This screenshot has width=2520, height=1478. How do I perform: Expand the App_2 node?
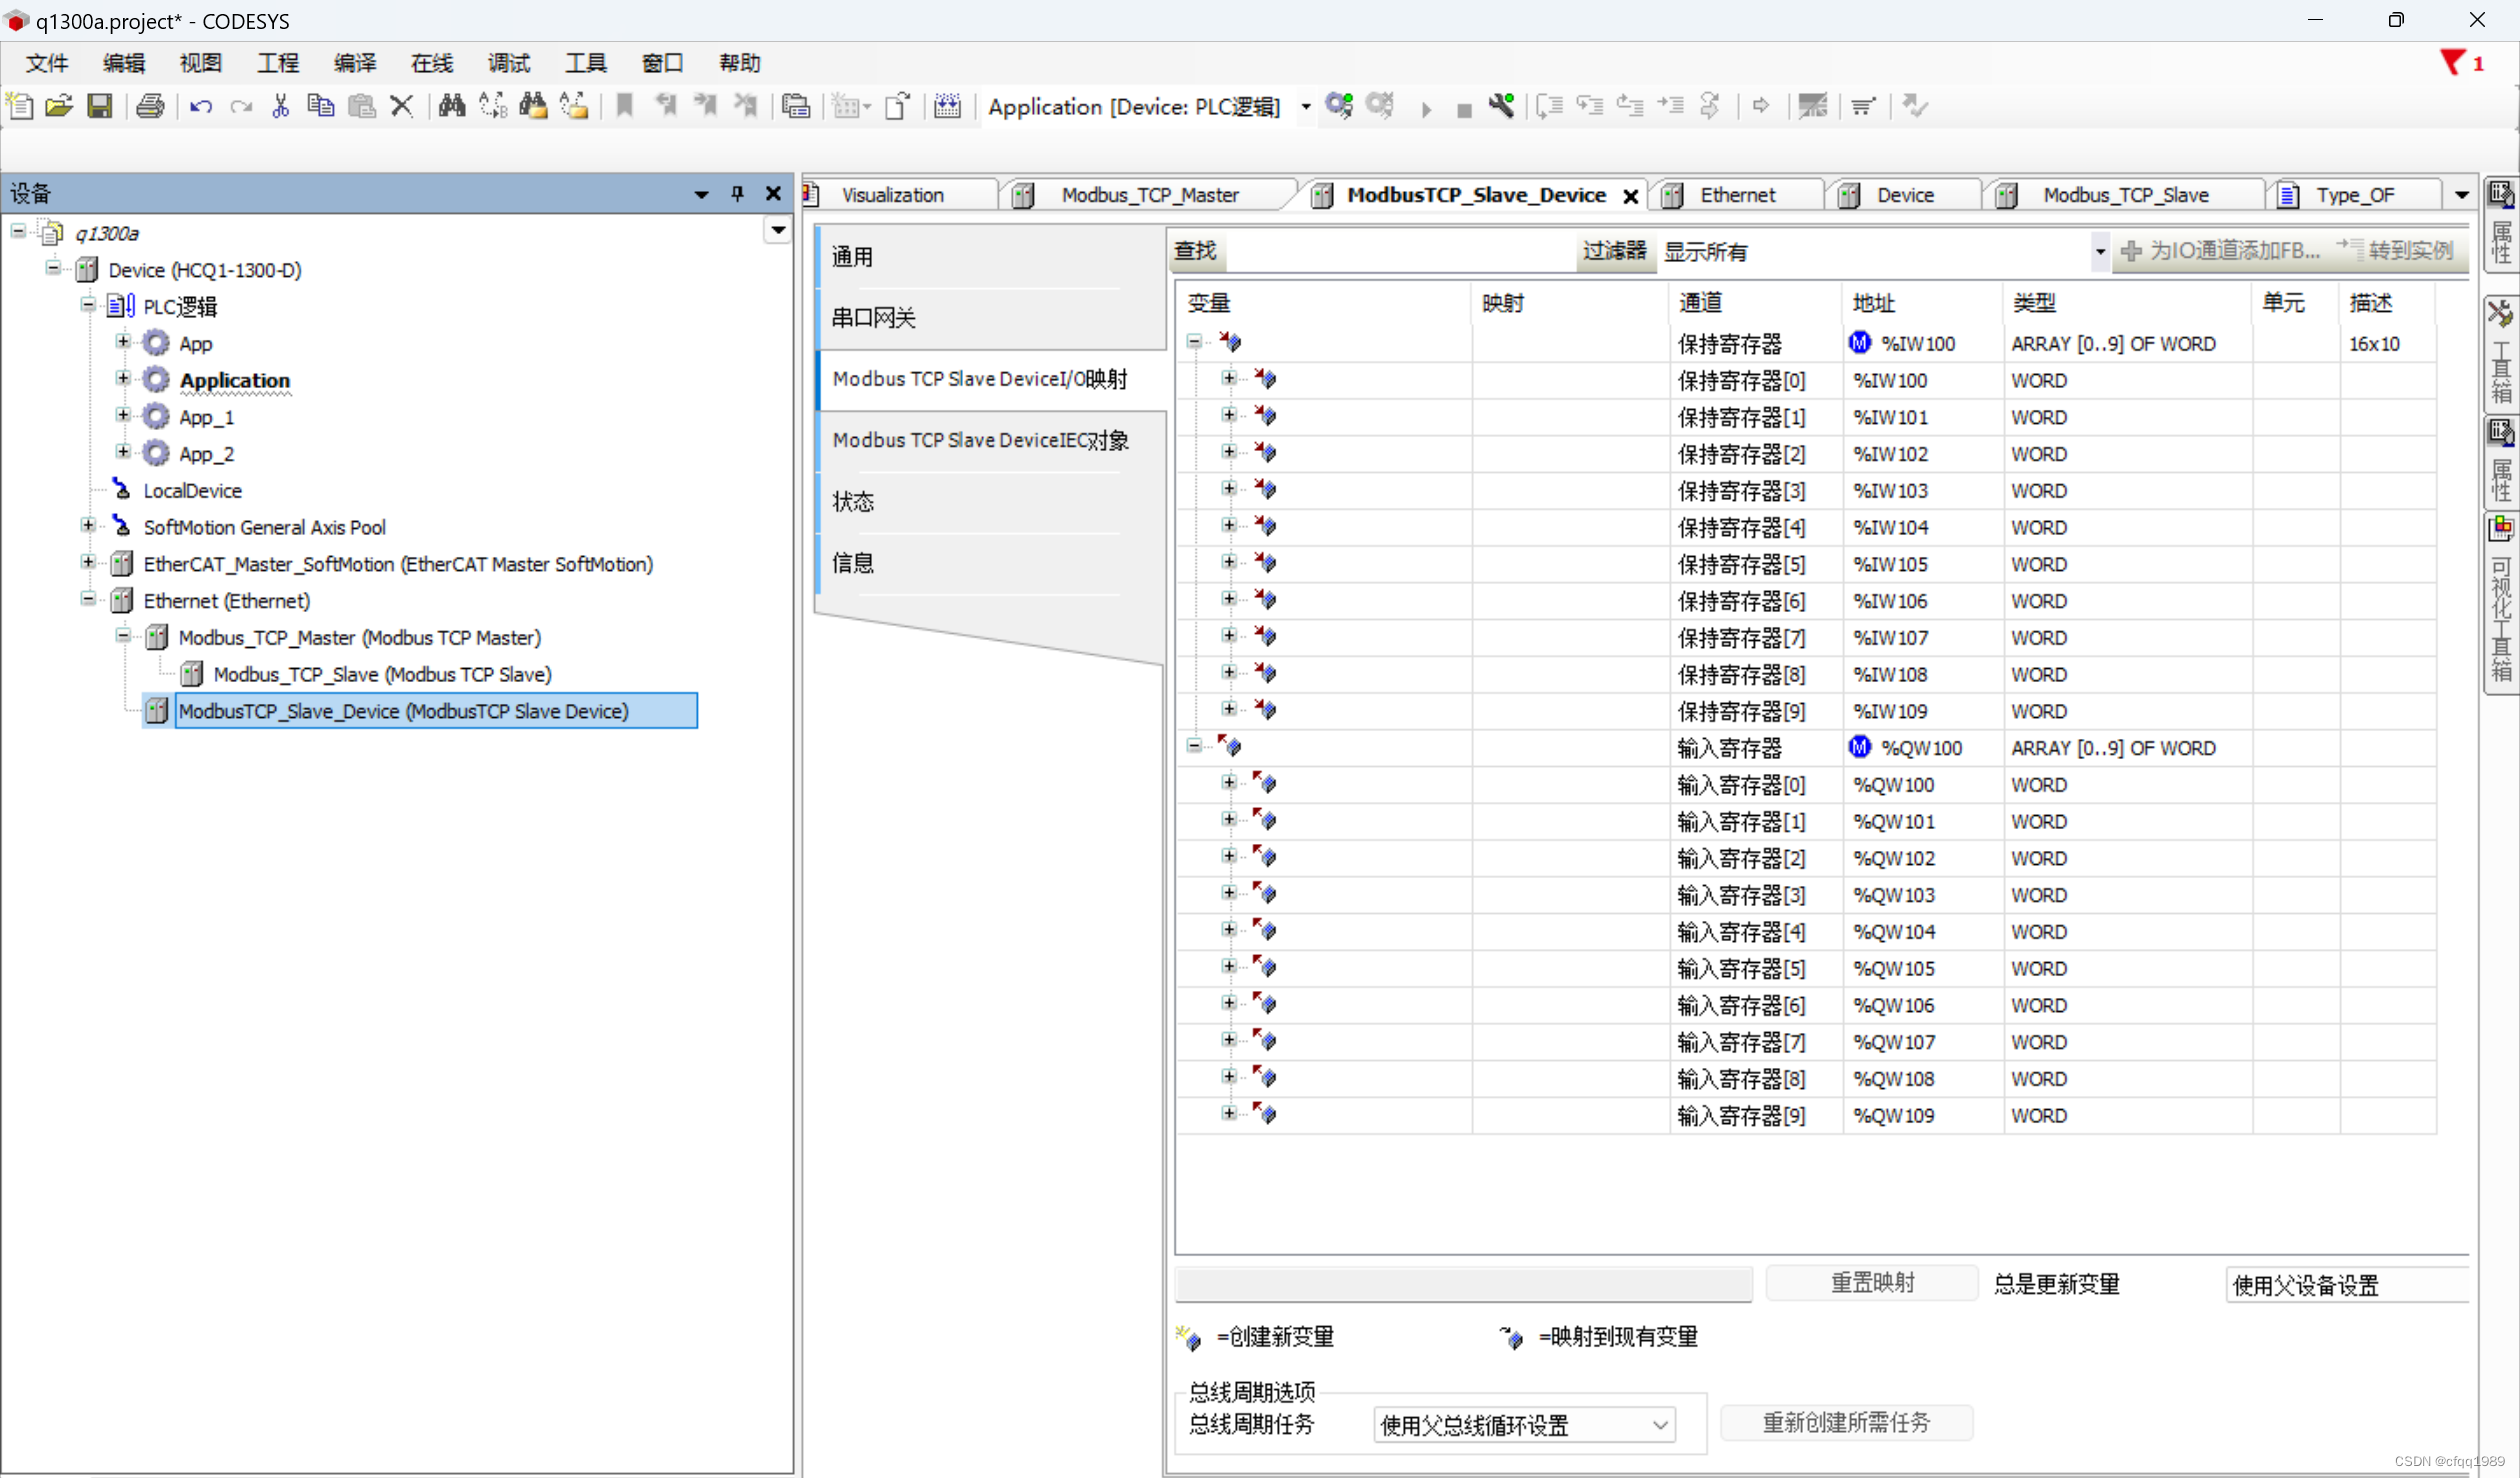(123, 452)
